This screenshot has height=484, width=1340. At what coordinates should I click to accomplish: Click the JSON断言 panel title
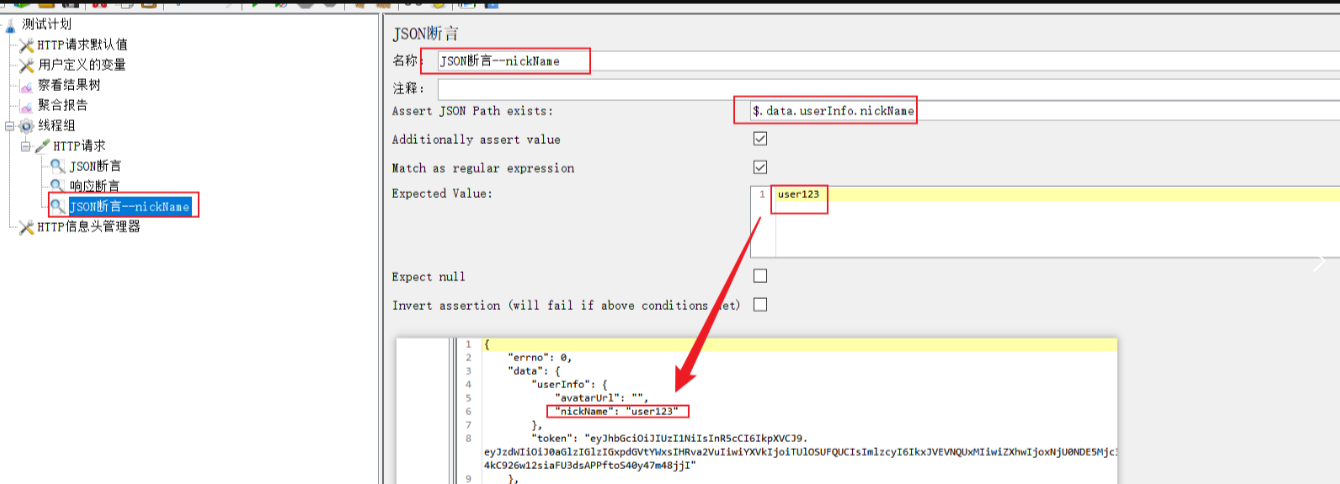point(426,34)
